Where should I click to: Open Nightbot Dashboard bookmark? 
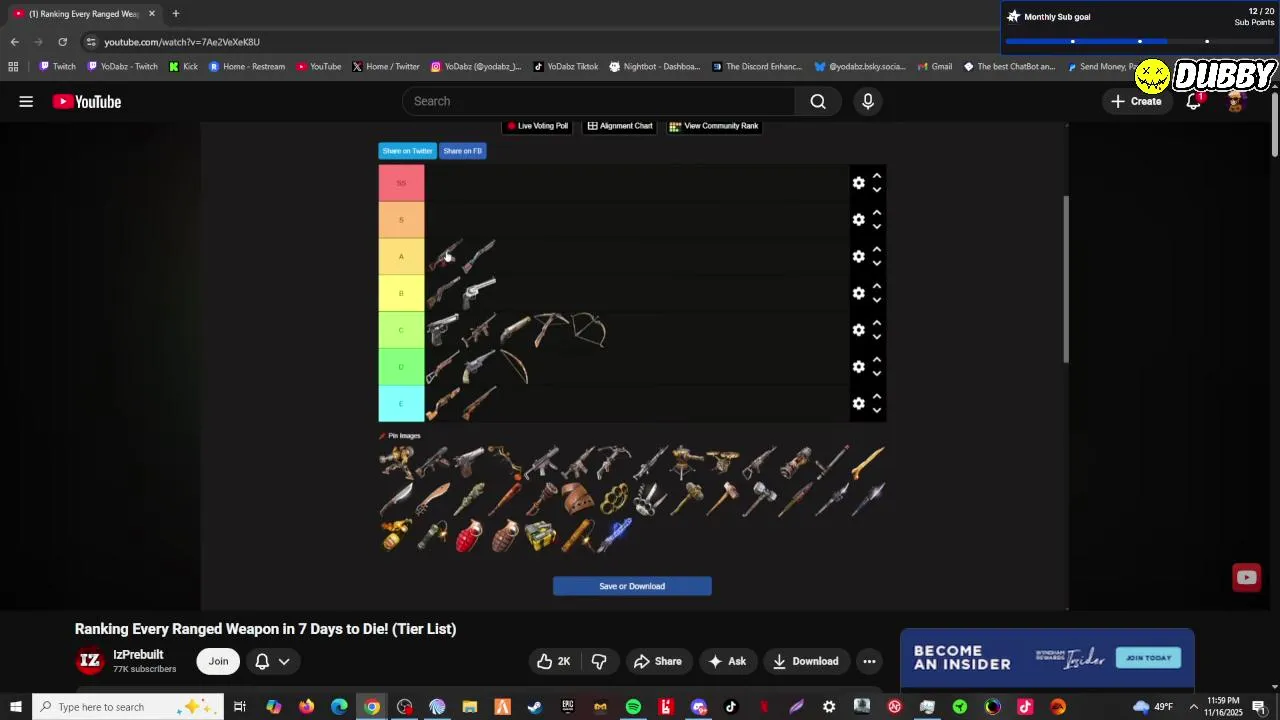(655, 67)
